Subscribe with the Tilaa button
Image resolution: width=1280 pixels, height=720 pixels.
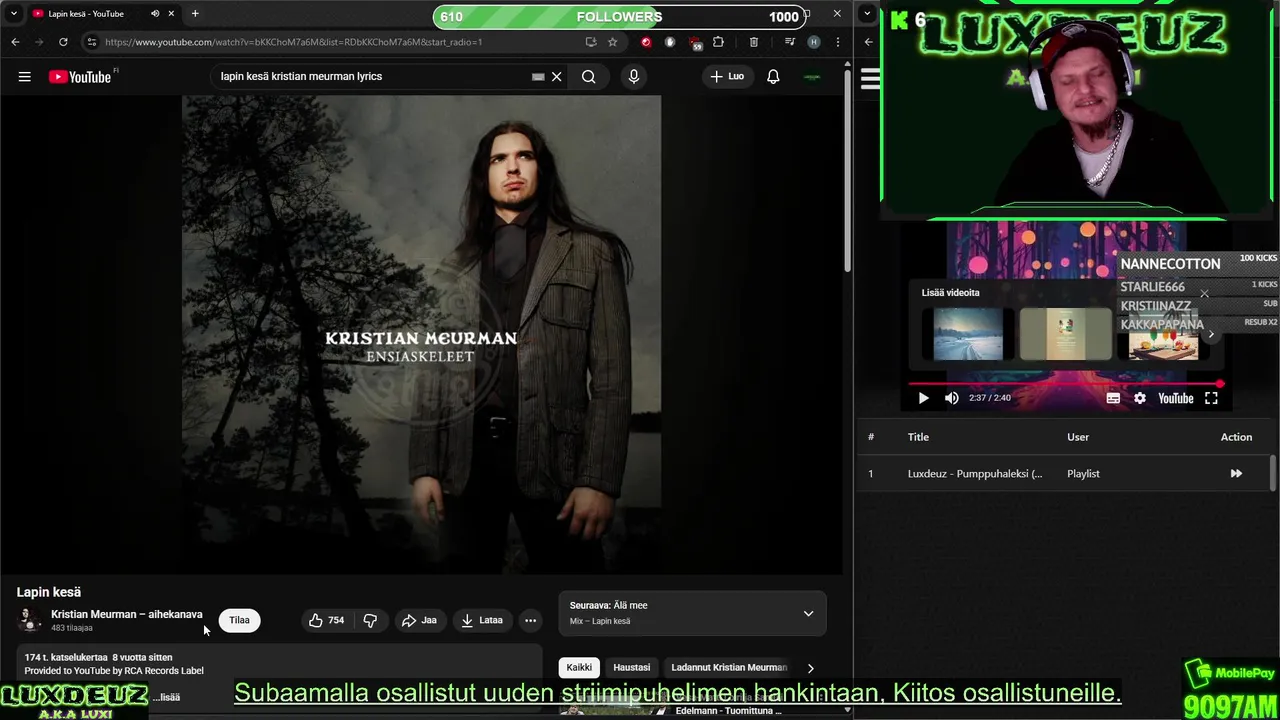[239, 620]
